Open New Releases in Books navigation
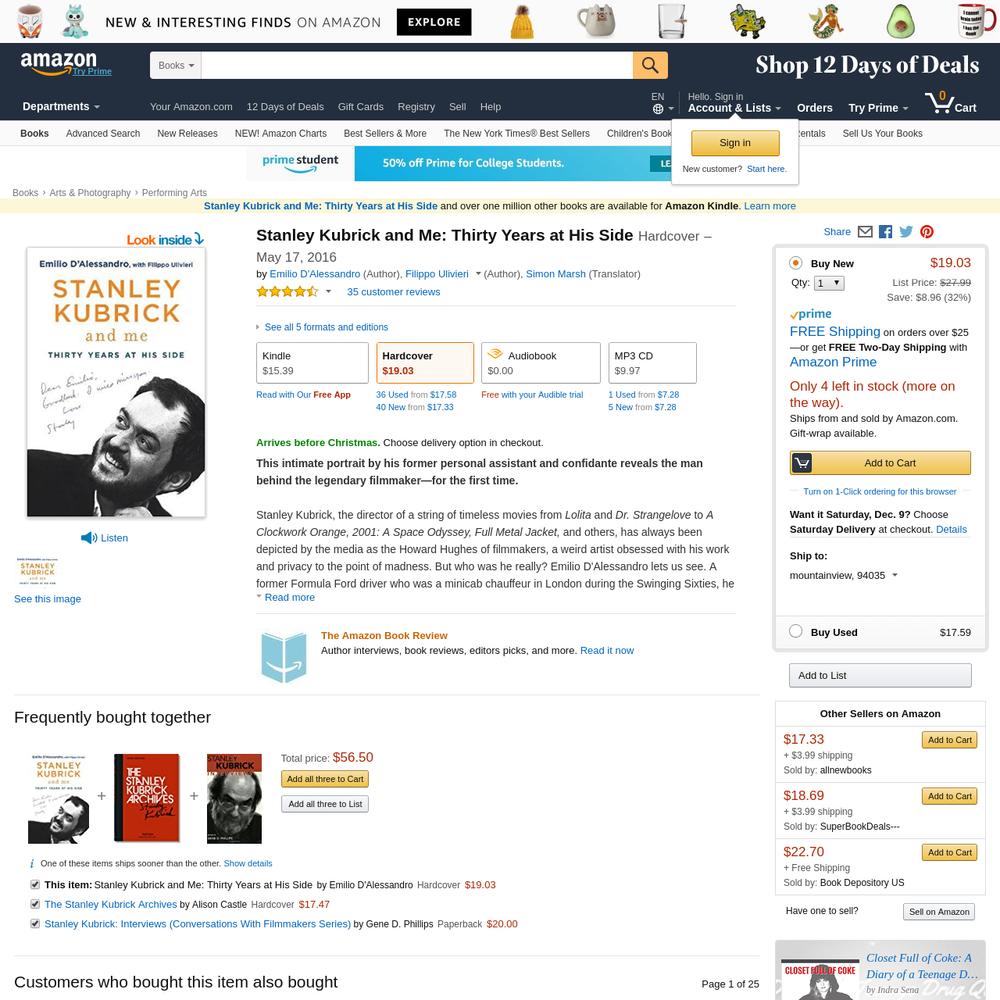Viewport: 1000px width, 1000px height. pyautogui.click(x=188, y=133)
